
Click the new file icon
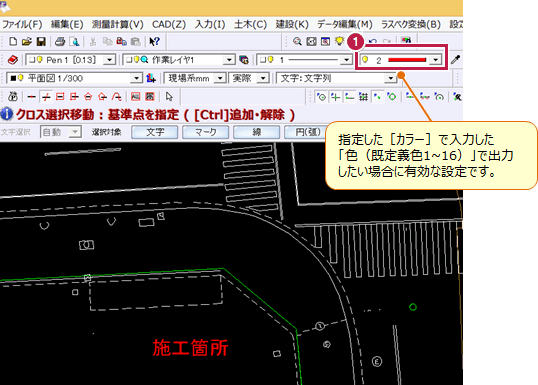pos(13,42)
